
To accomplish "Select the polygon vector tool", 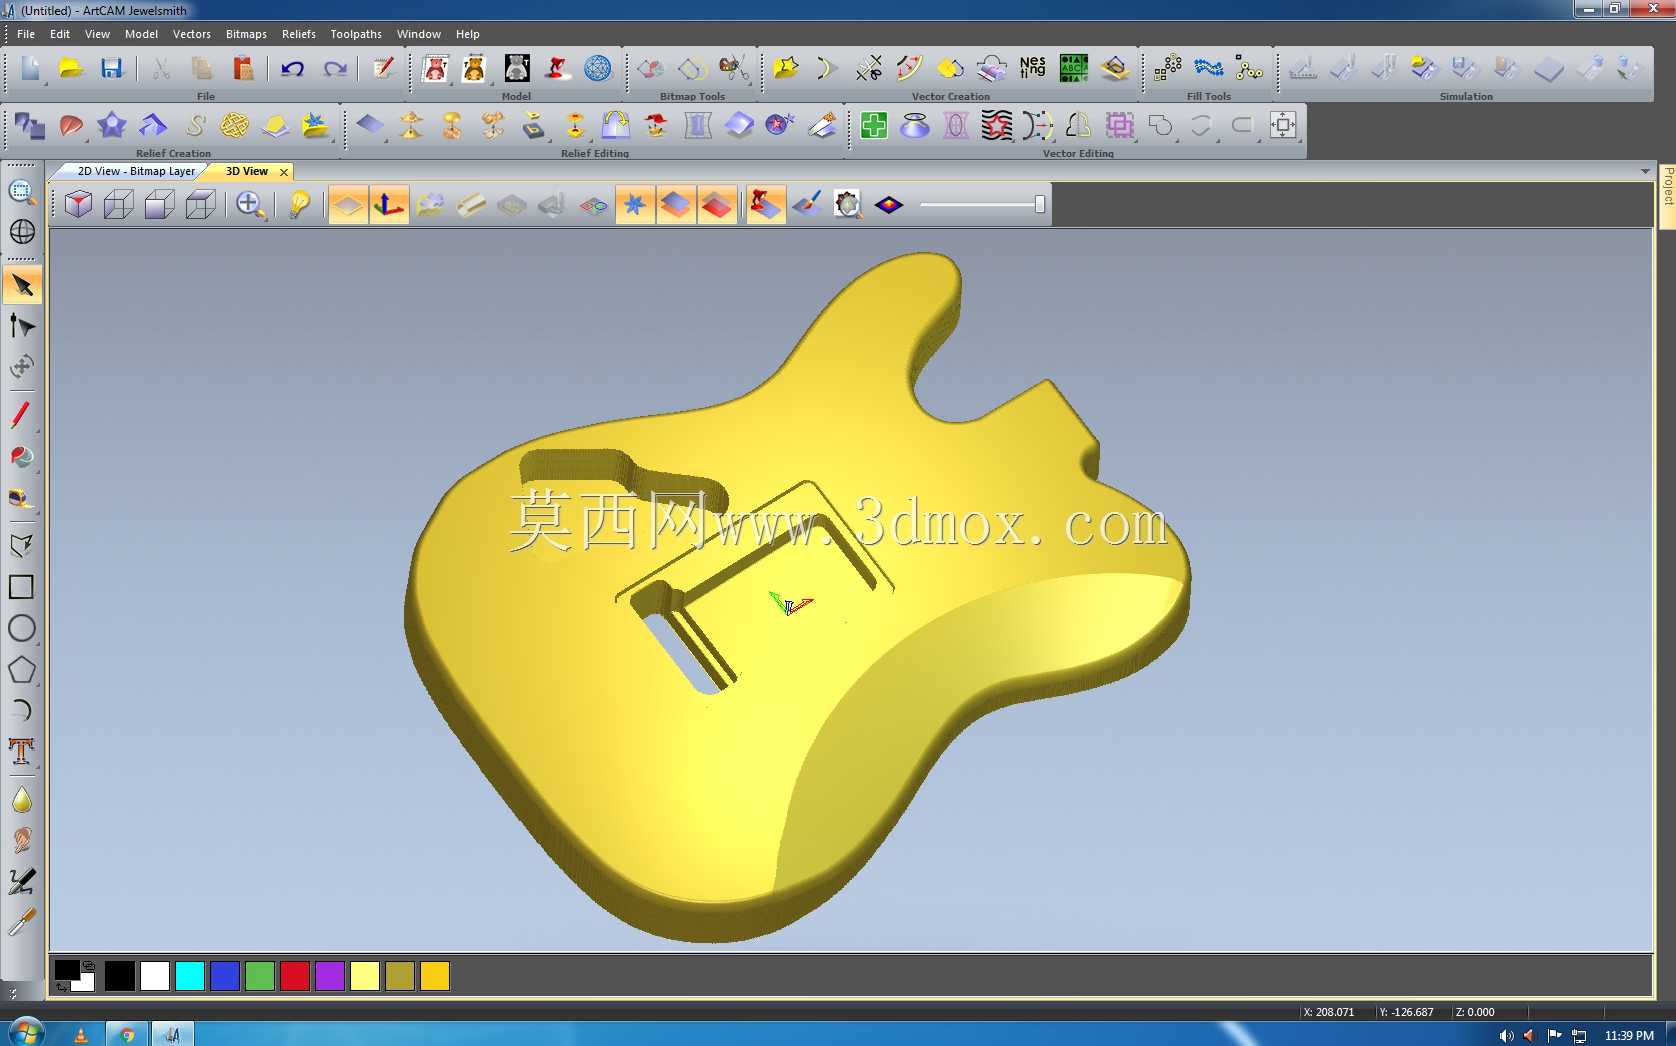I will click(x=22, y=669).
